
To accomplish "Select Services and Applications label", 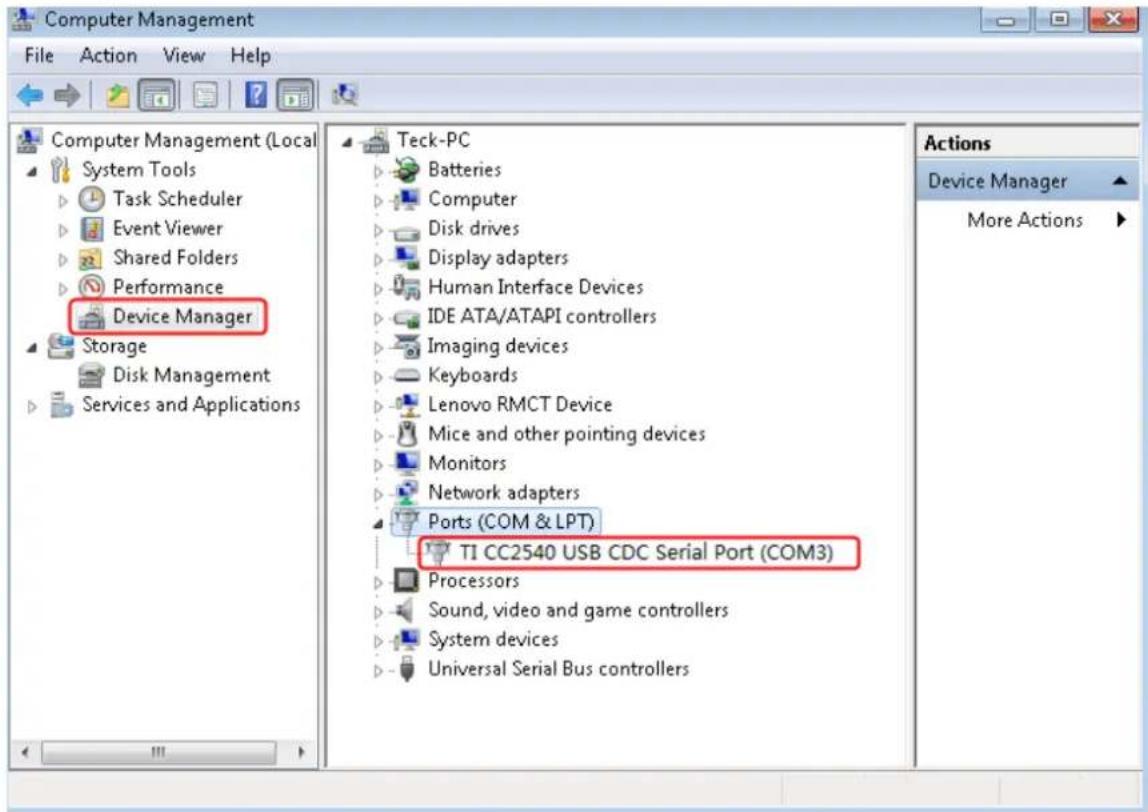I will 191,404.
